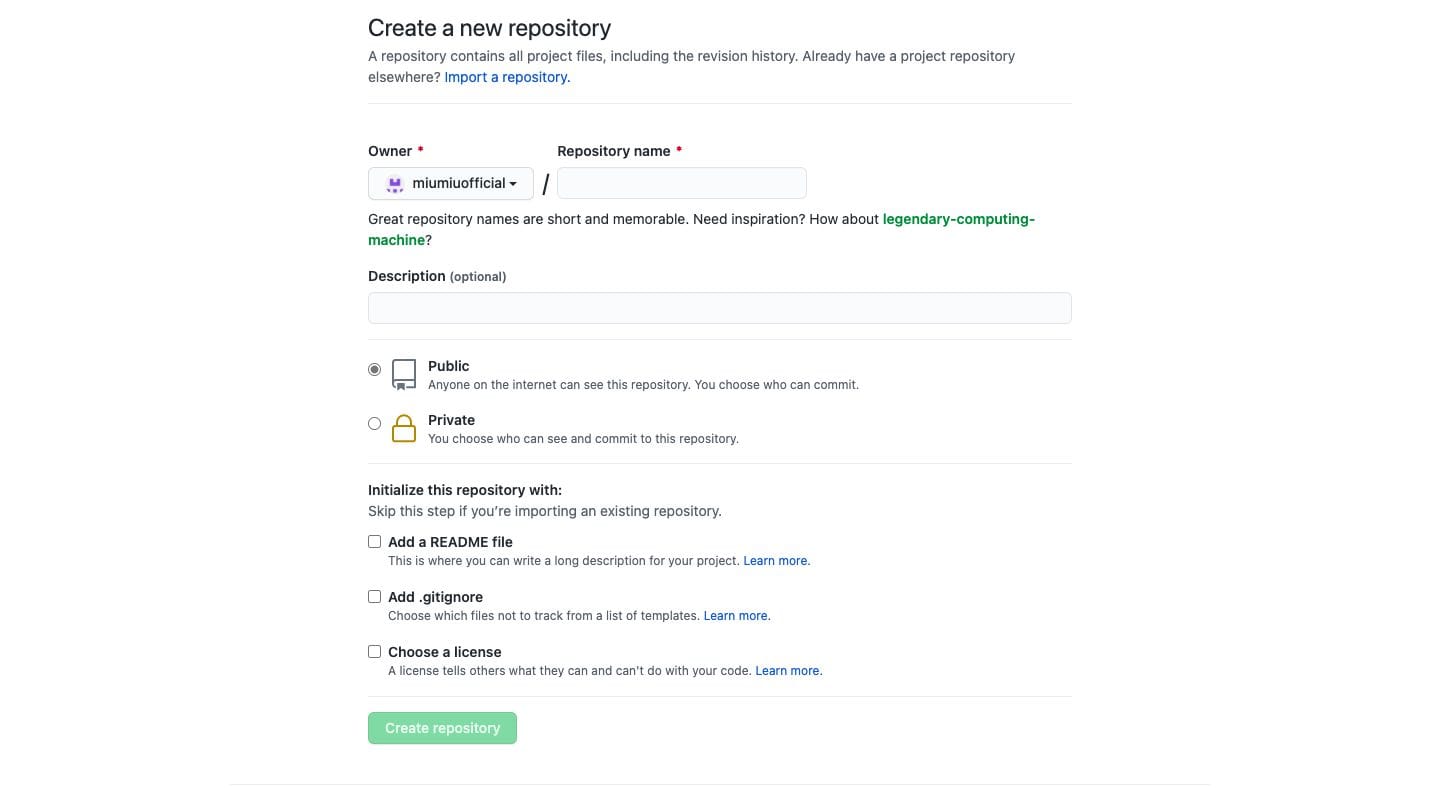Image resolution: width=1440 pixels, height=788 pixels.
Task: Check the "Choose a license" option
Action: point(374,651)
